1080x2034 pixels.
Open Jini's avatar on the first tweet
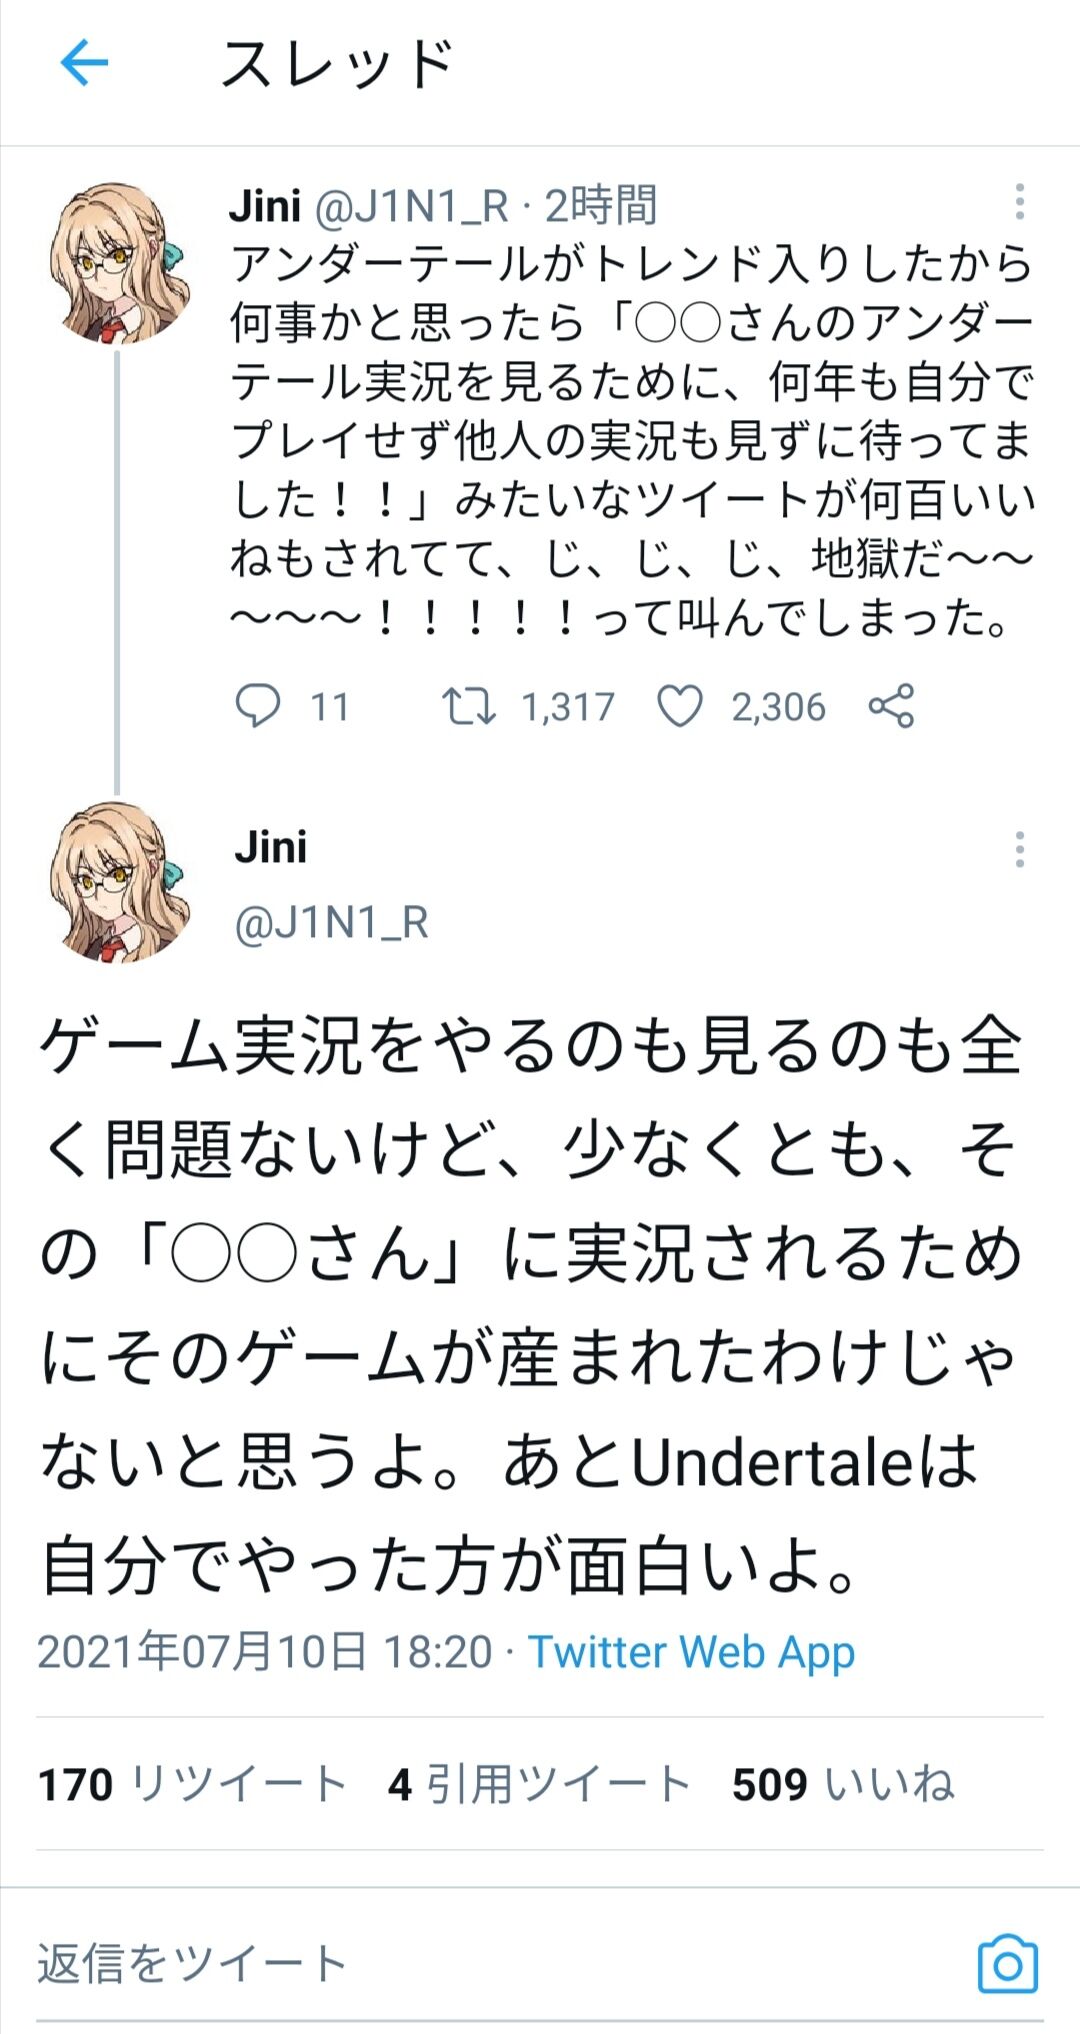tap(118, 263)
